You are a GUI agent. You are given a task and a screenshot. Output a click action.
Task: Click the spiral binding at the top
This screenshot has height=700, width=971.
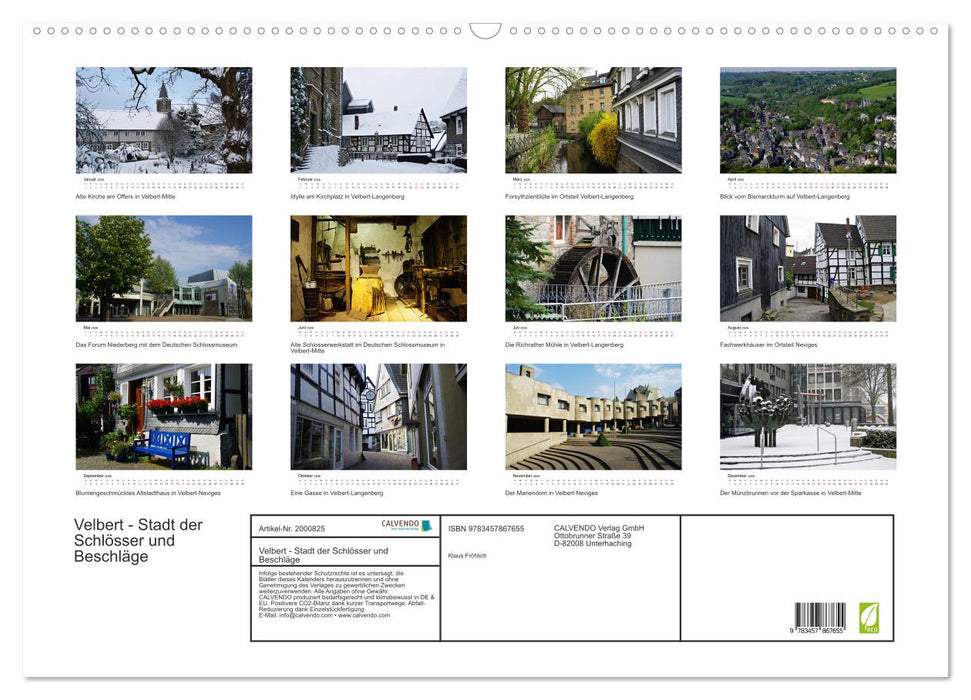(485, 32)
